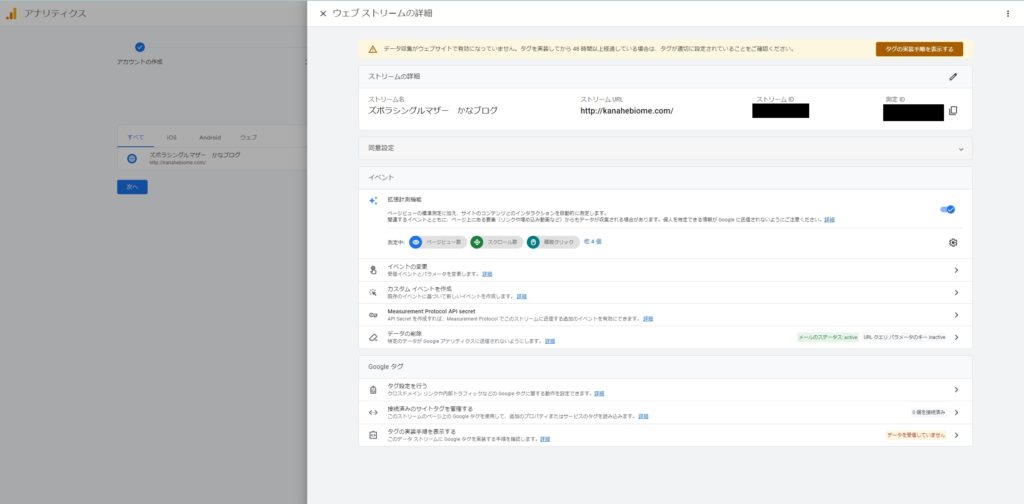Edit stream details with pencil icon
Viewport: 1024px width, 504px height.
tap(953, 76)
